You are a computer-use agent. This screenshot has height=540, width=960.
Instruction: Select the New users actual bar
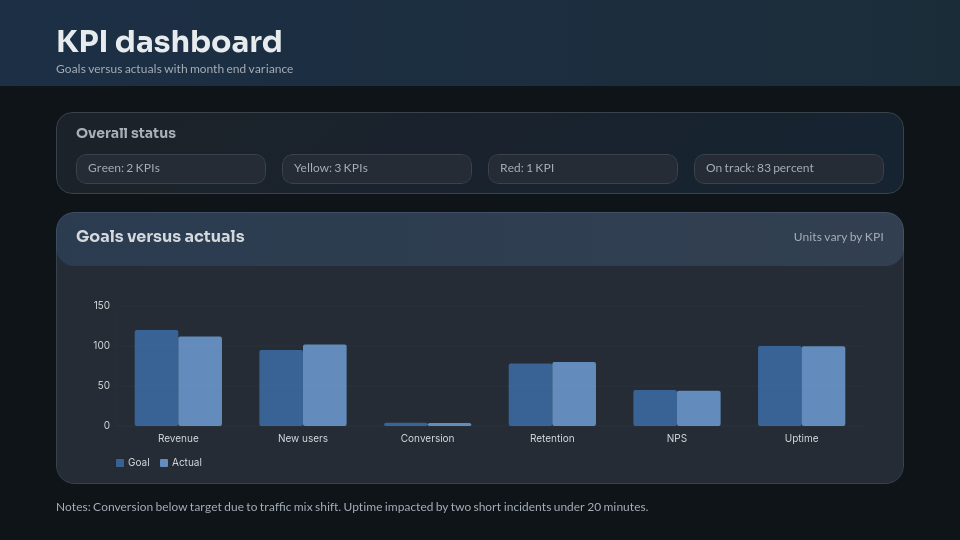[325, 385]
